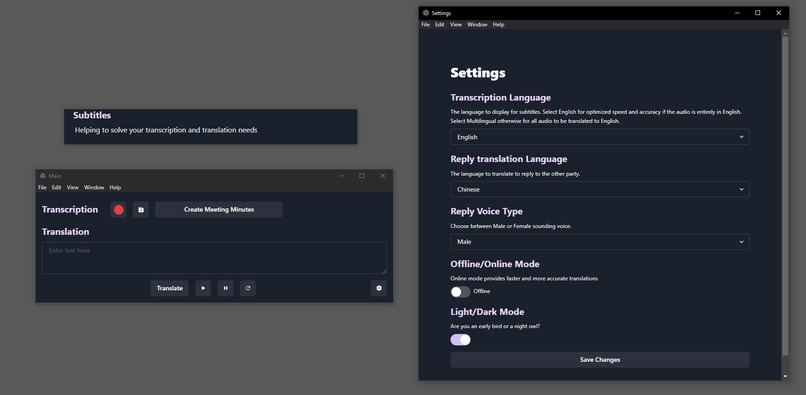The height and width of the screenshot is (395, 806).
Task: Open File menu in Settings window
Action: 425,25
